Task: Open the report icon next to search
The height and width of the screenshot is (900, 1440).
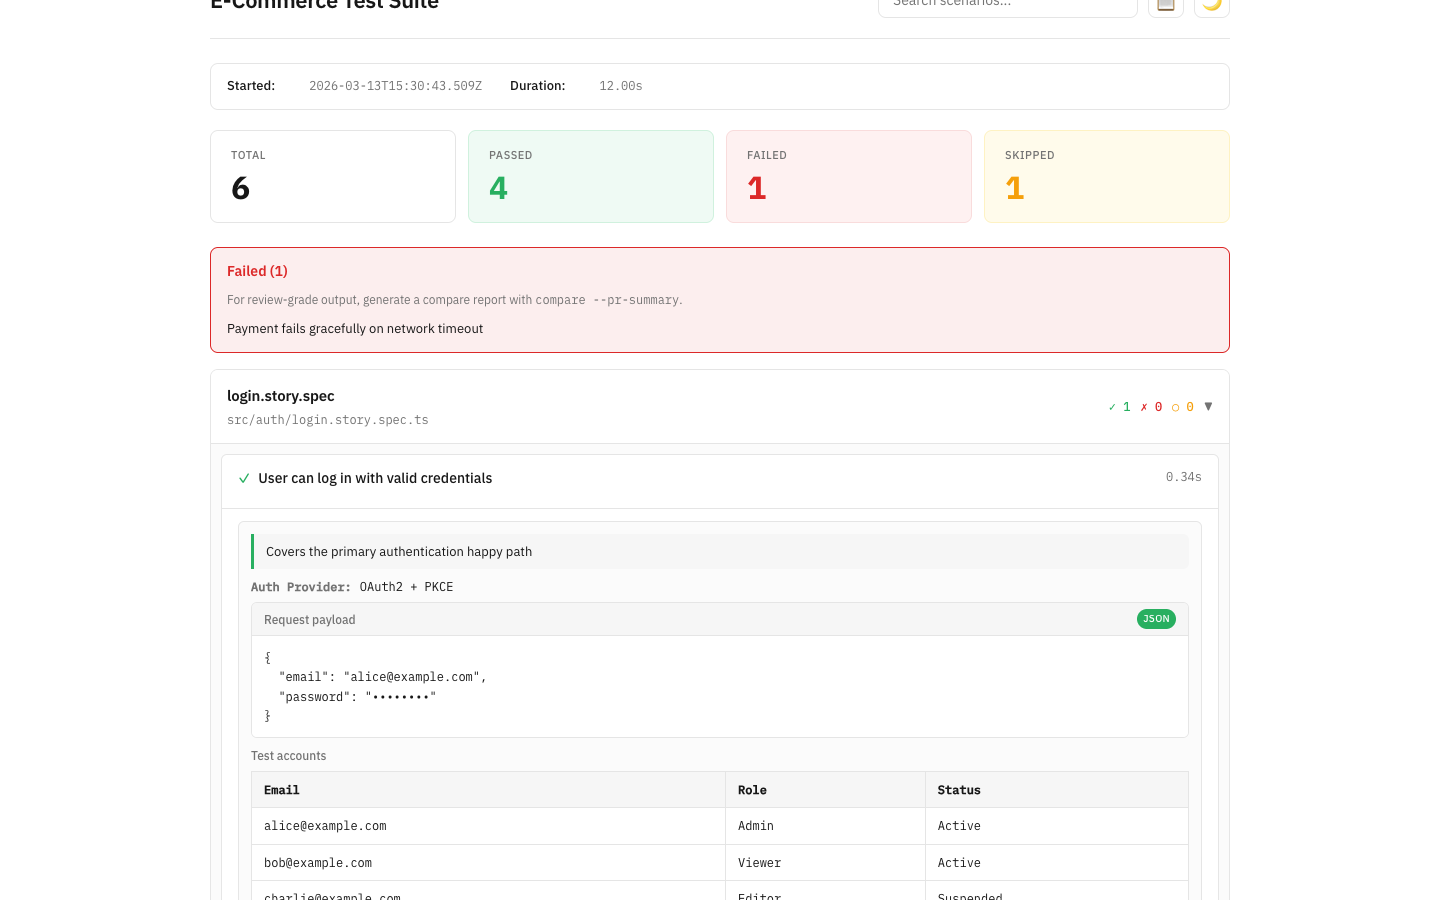Action: coord(1165,6)
